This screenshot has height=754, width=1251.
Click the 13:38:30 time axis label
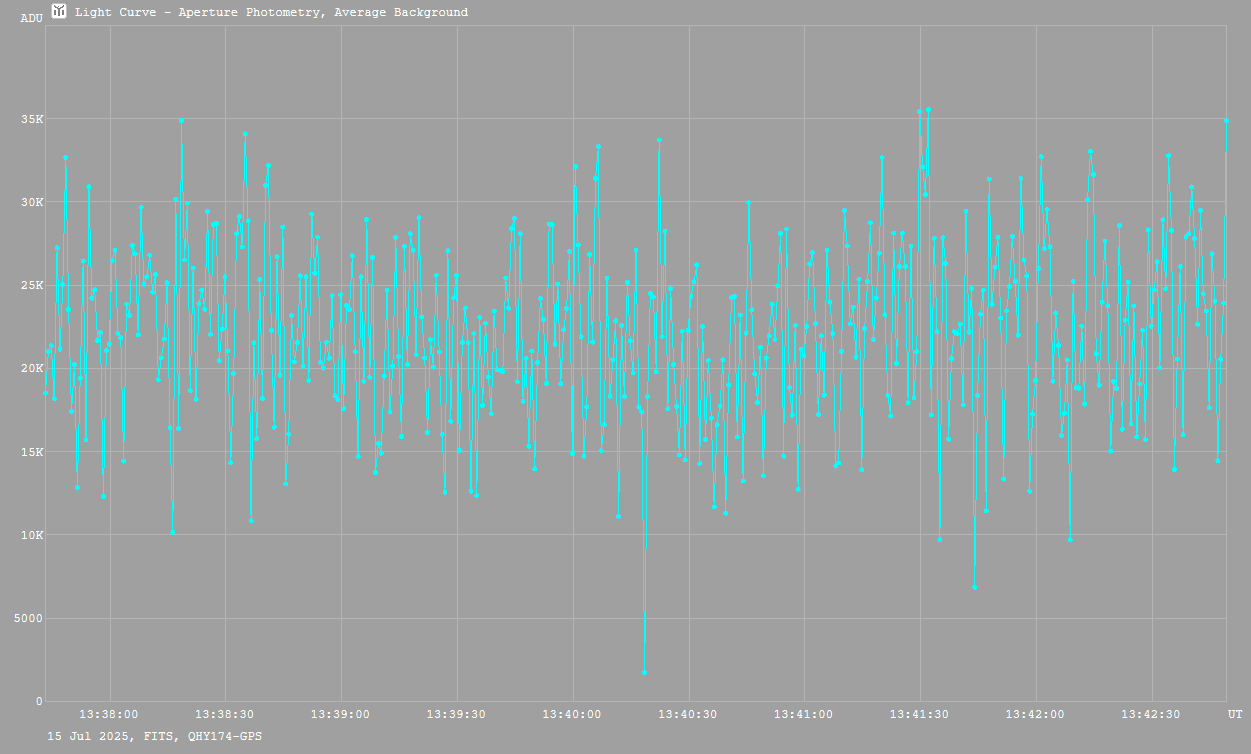[225, 714]
